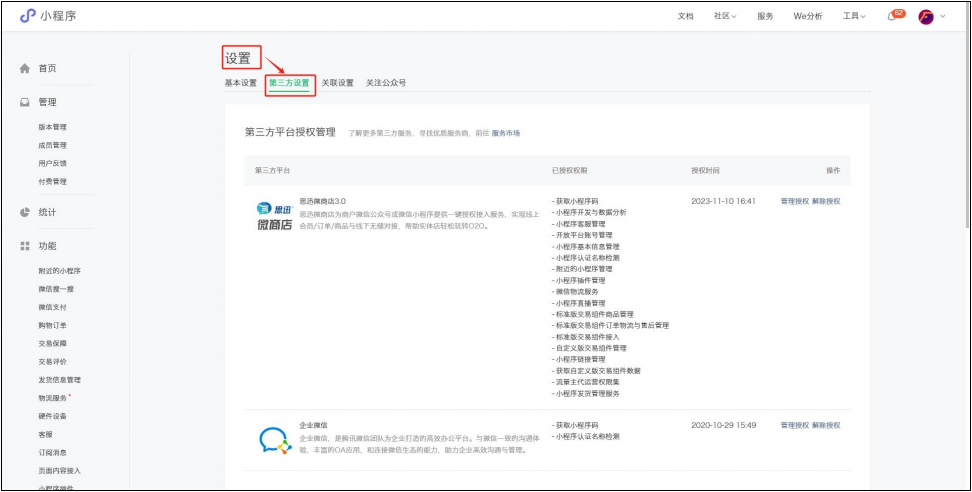Open 微信支付 in sidebar
This screenshot has width=972, height=492.
(52, 307)
